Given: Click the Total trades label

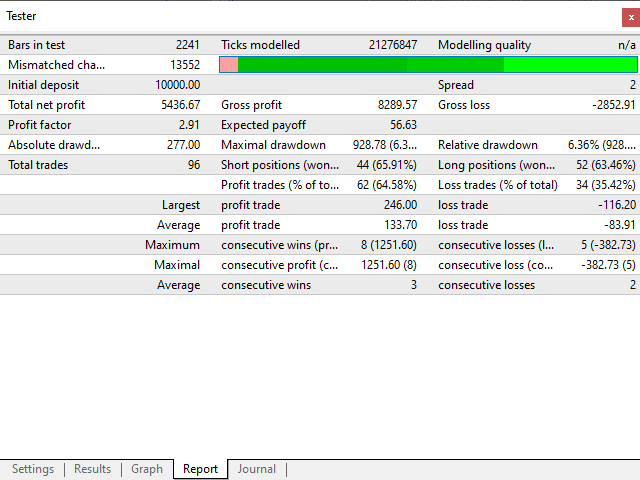Looking at the screenshot, I should coord(38,165).
